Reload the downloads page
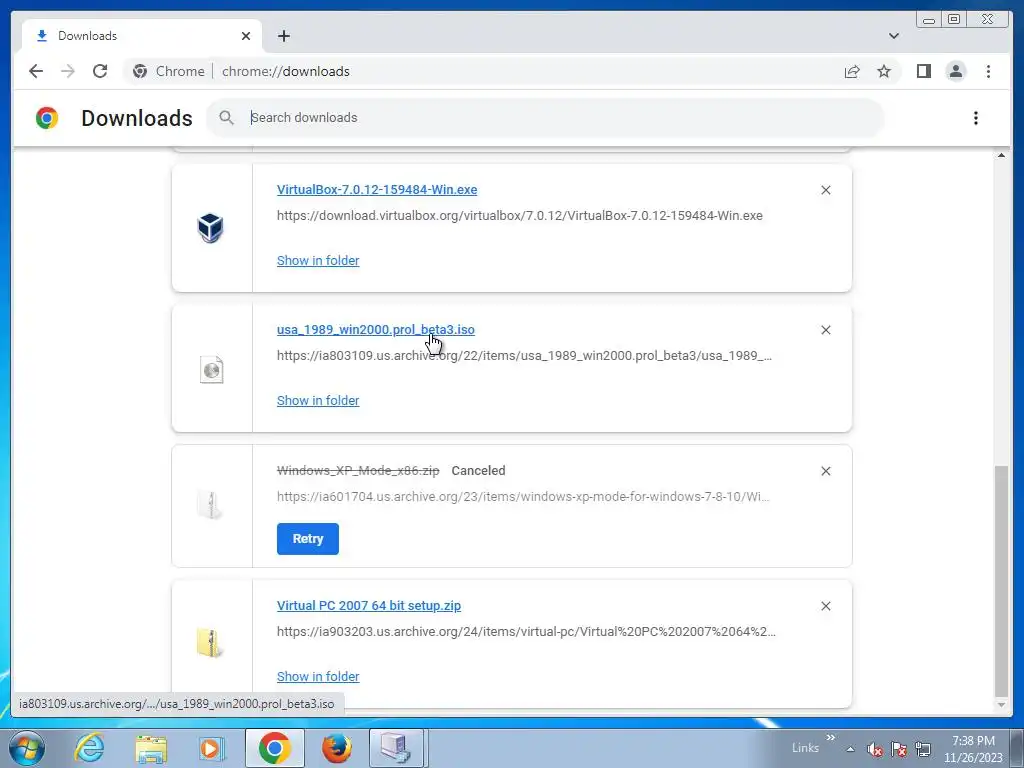Viewport: 1024px width, 768px height. (100, 71)
